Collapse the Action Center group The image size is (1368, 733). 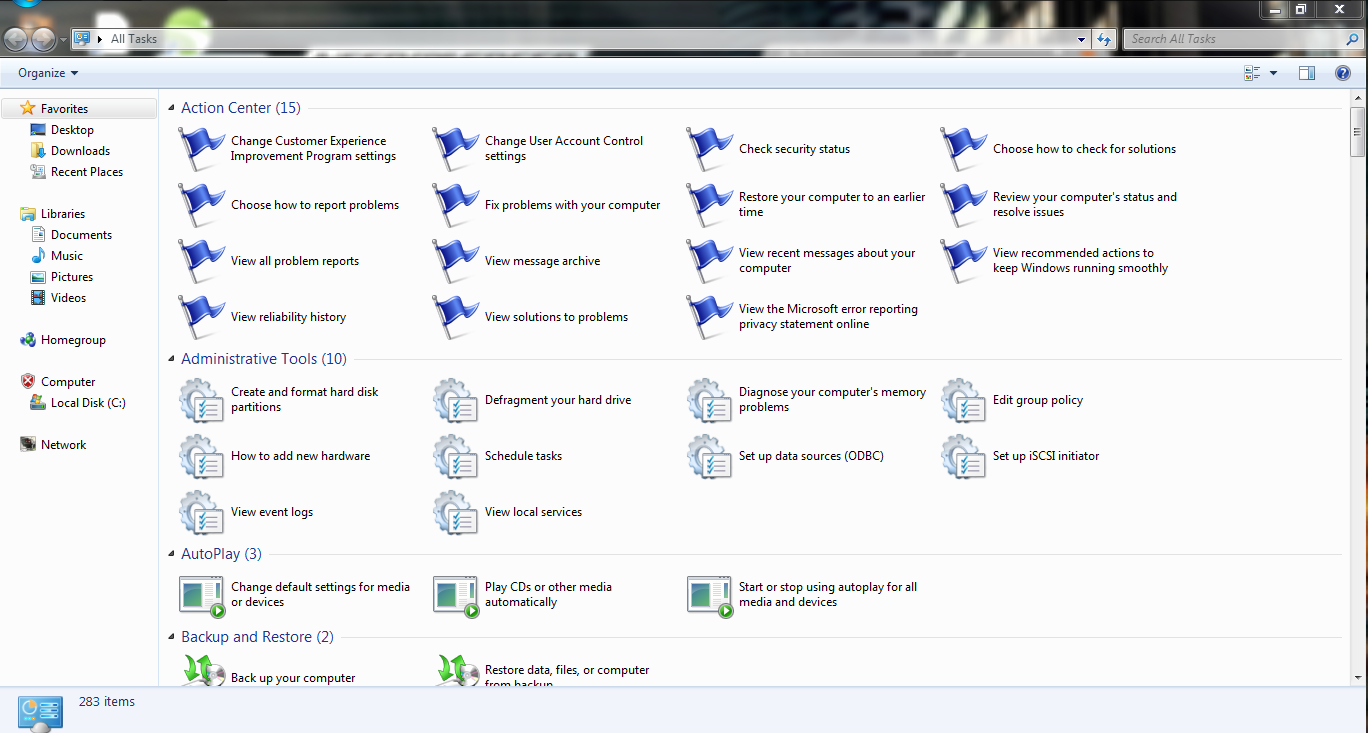coord(172,108)
